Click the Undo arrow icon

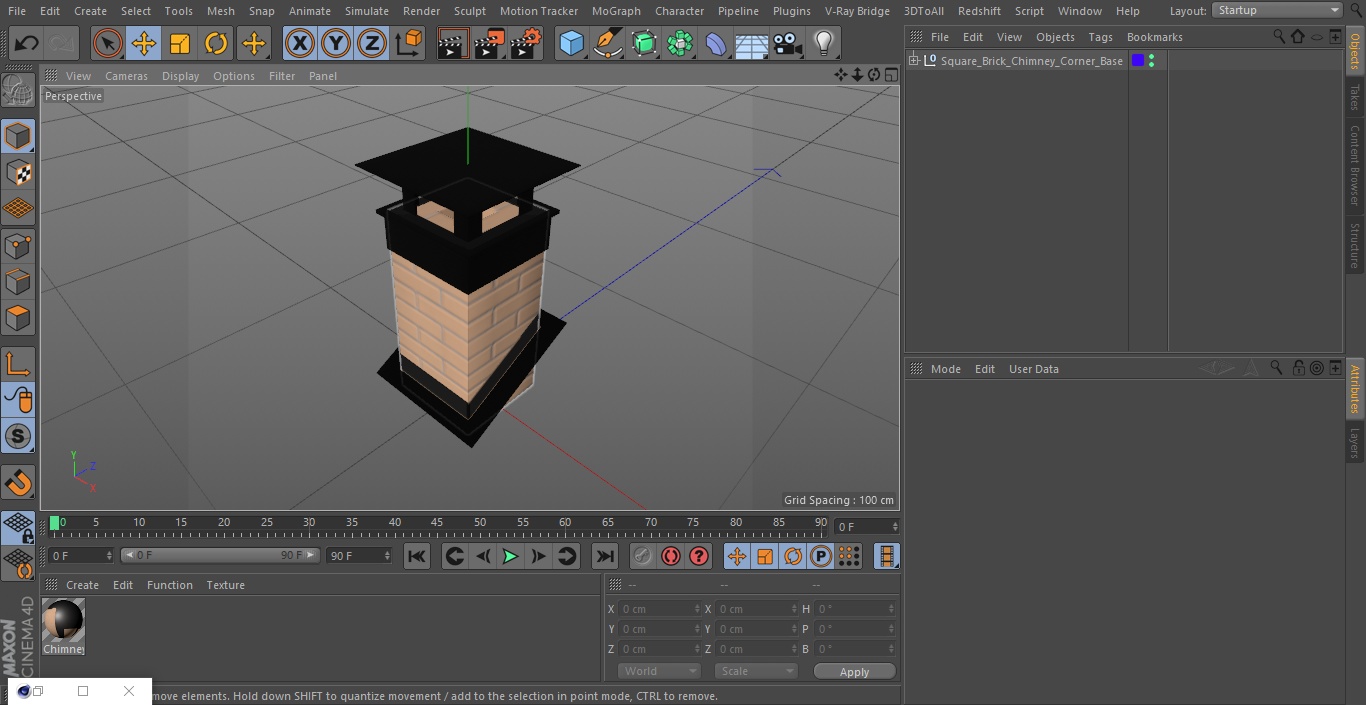pyautogui.click(x=27, y=44)
